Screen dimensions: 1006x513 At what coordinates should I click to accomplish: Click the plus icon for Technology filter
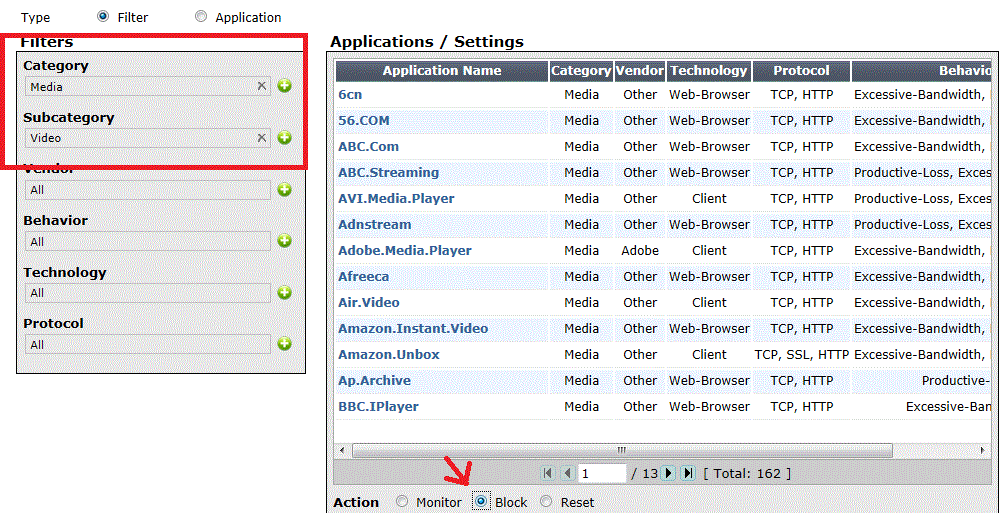[284, 293]
